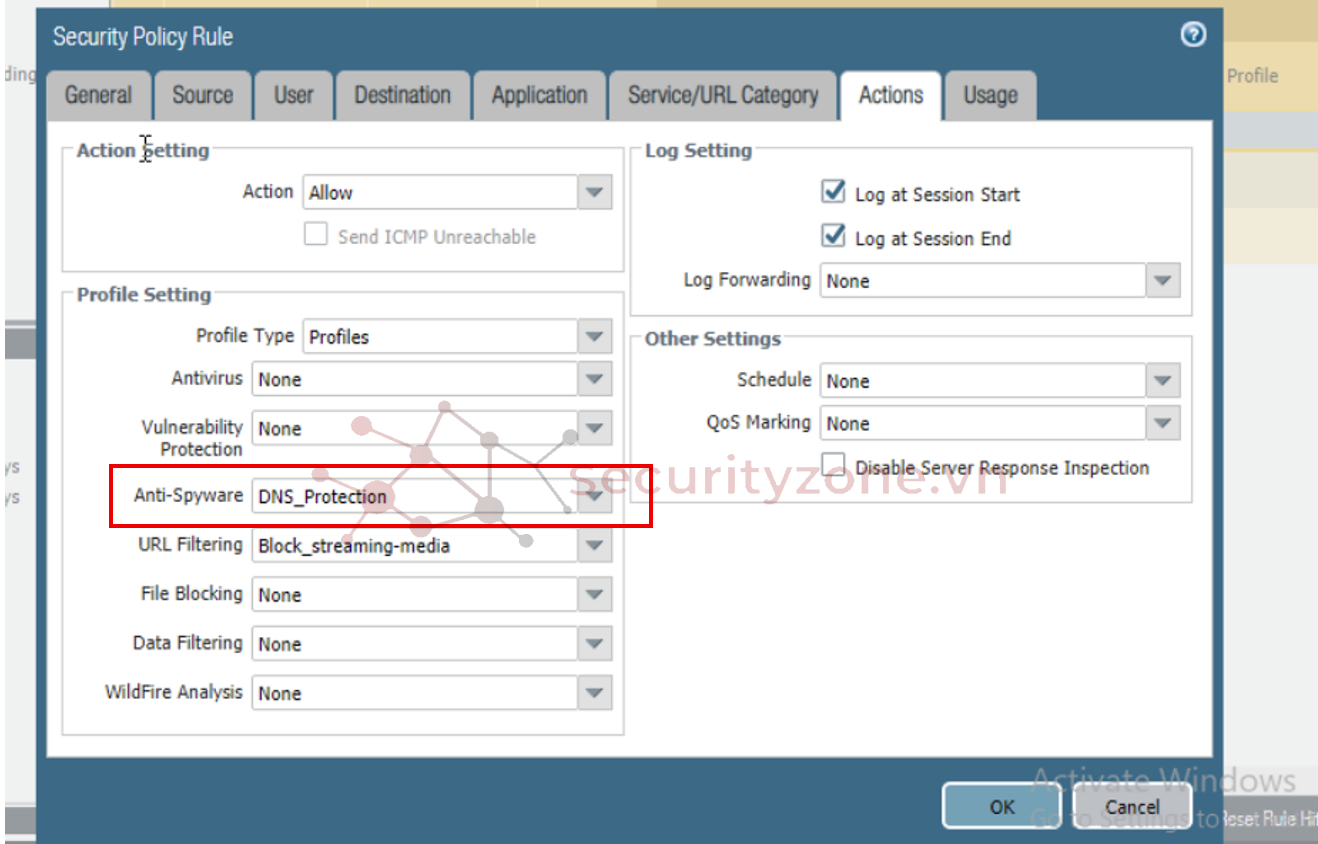Click the Cancel button
This screenshot has width=1318, height=844.
[1132, 807]
